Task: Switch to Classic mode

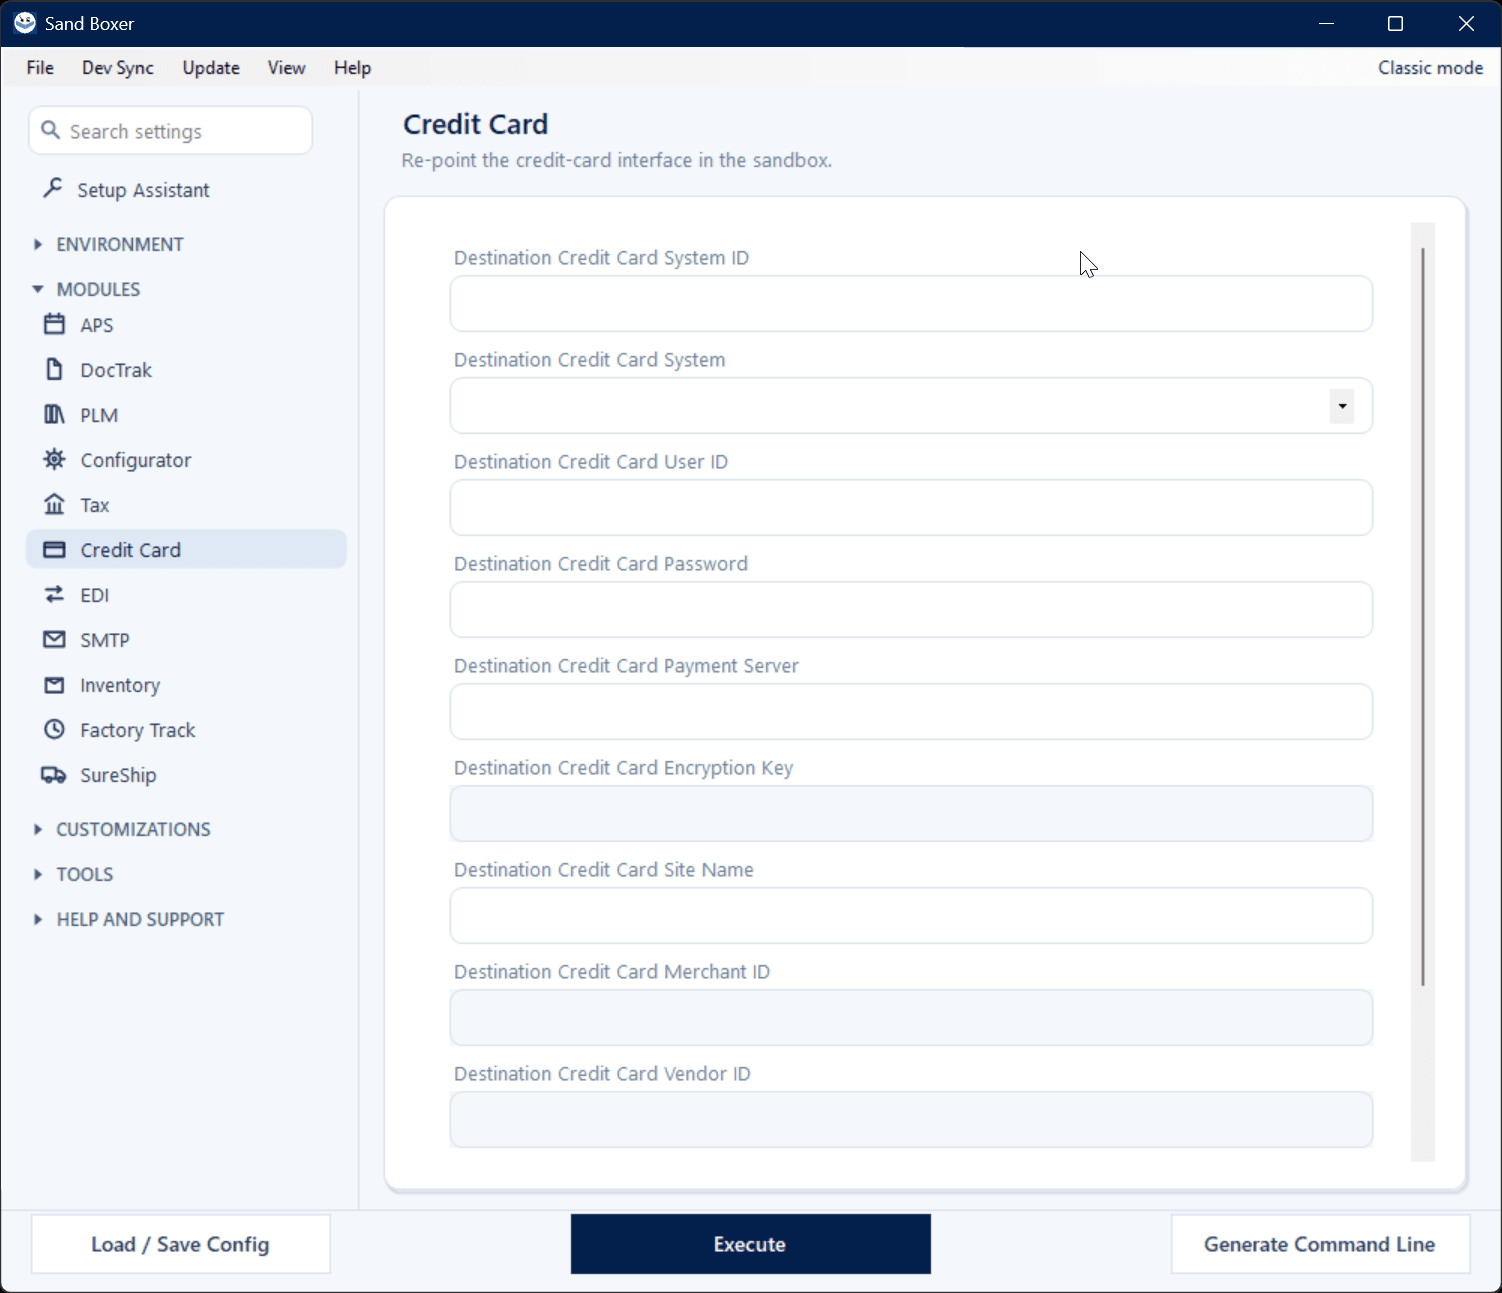Action: tap(1430, 68)
